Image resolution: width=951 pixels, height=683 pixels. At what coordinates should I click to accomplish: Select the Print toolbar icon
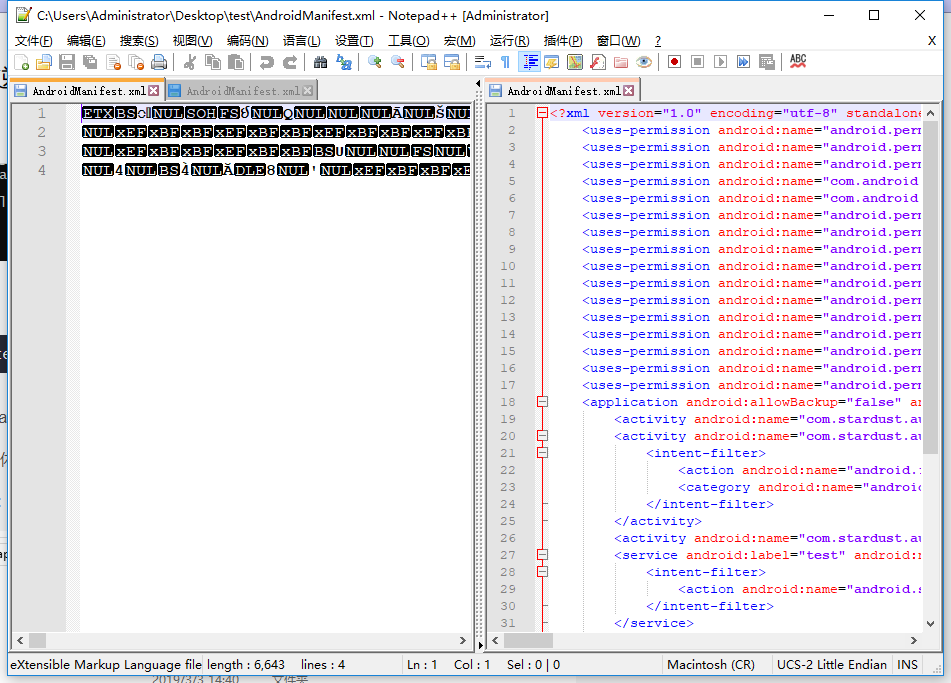click(159, 61)
